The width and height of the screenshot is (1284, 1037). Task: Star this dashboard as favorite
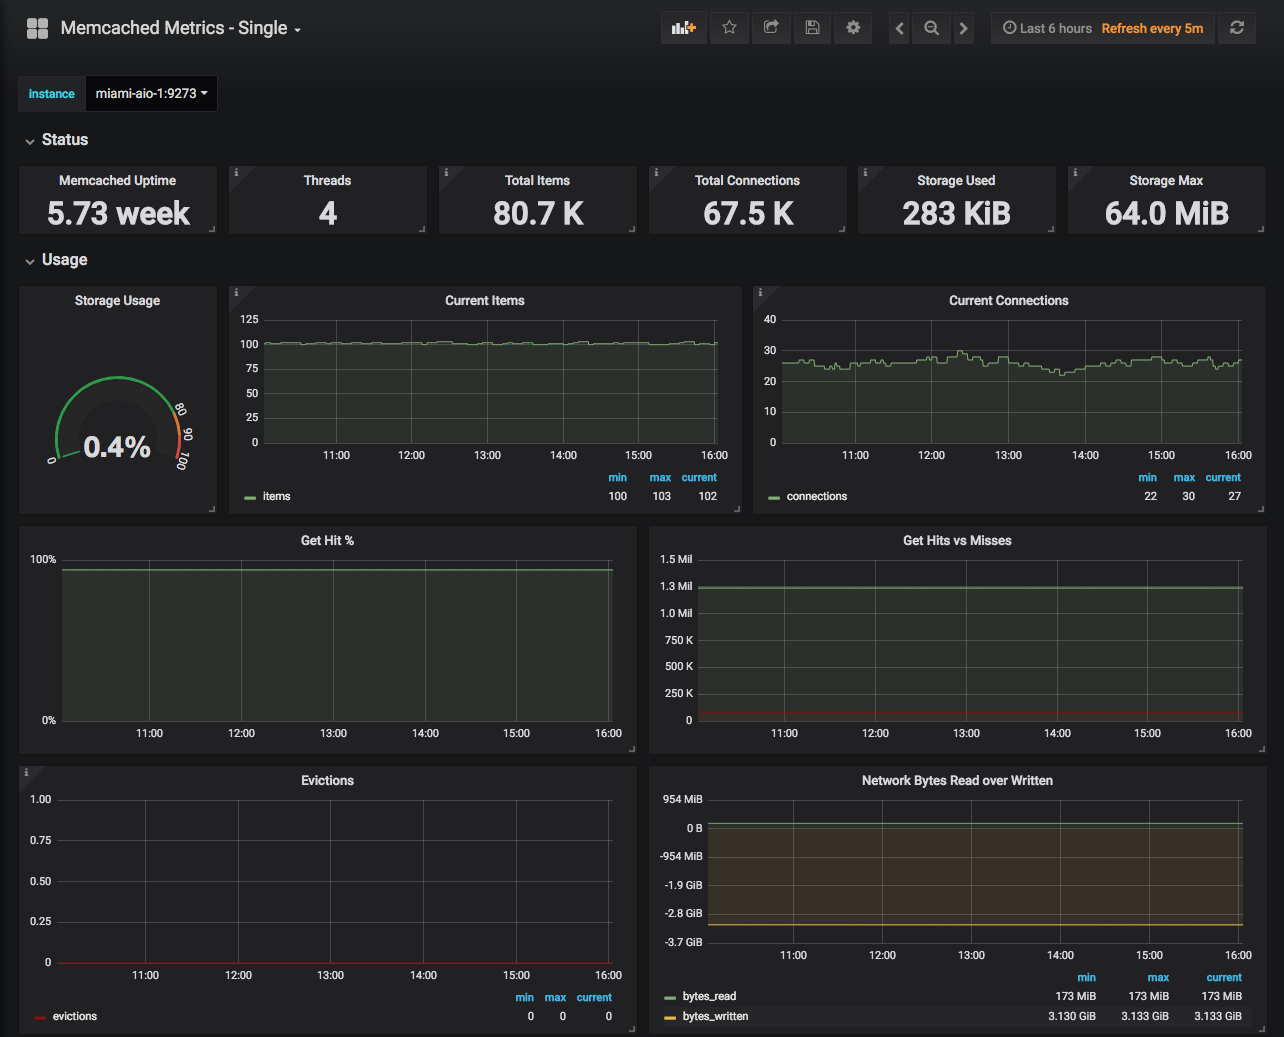point(729,28)
